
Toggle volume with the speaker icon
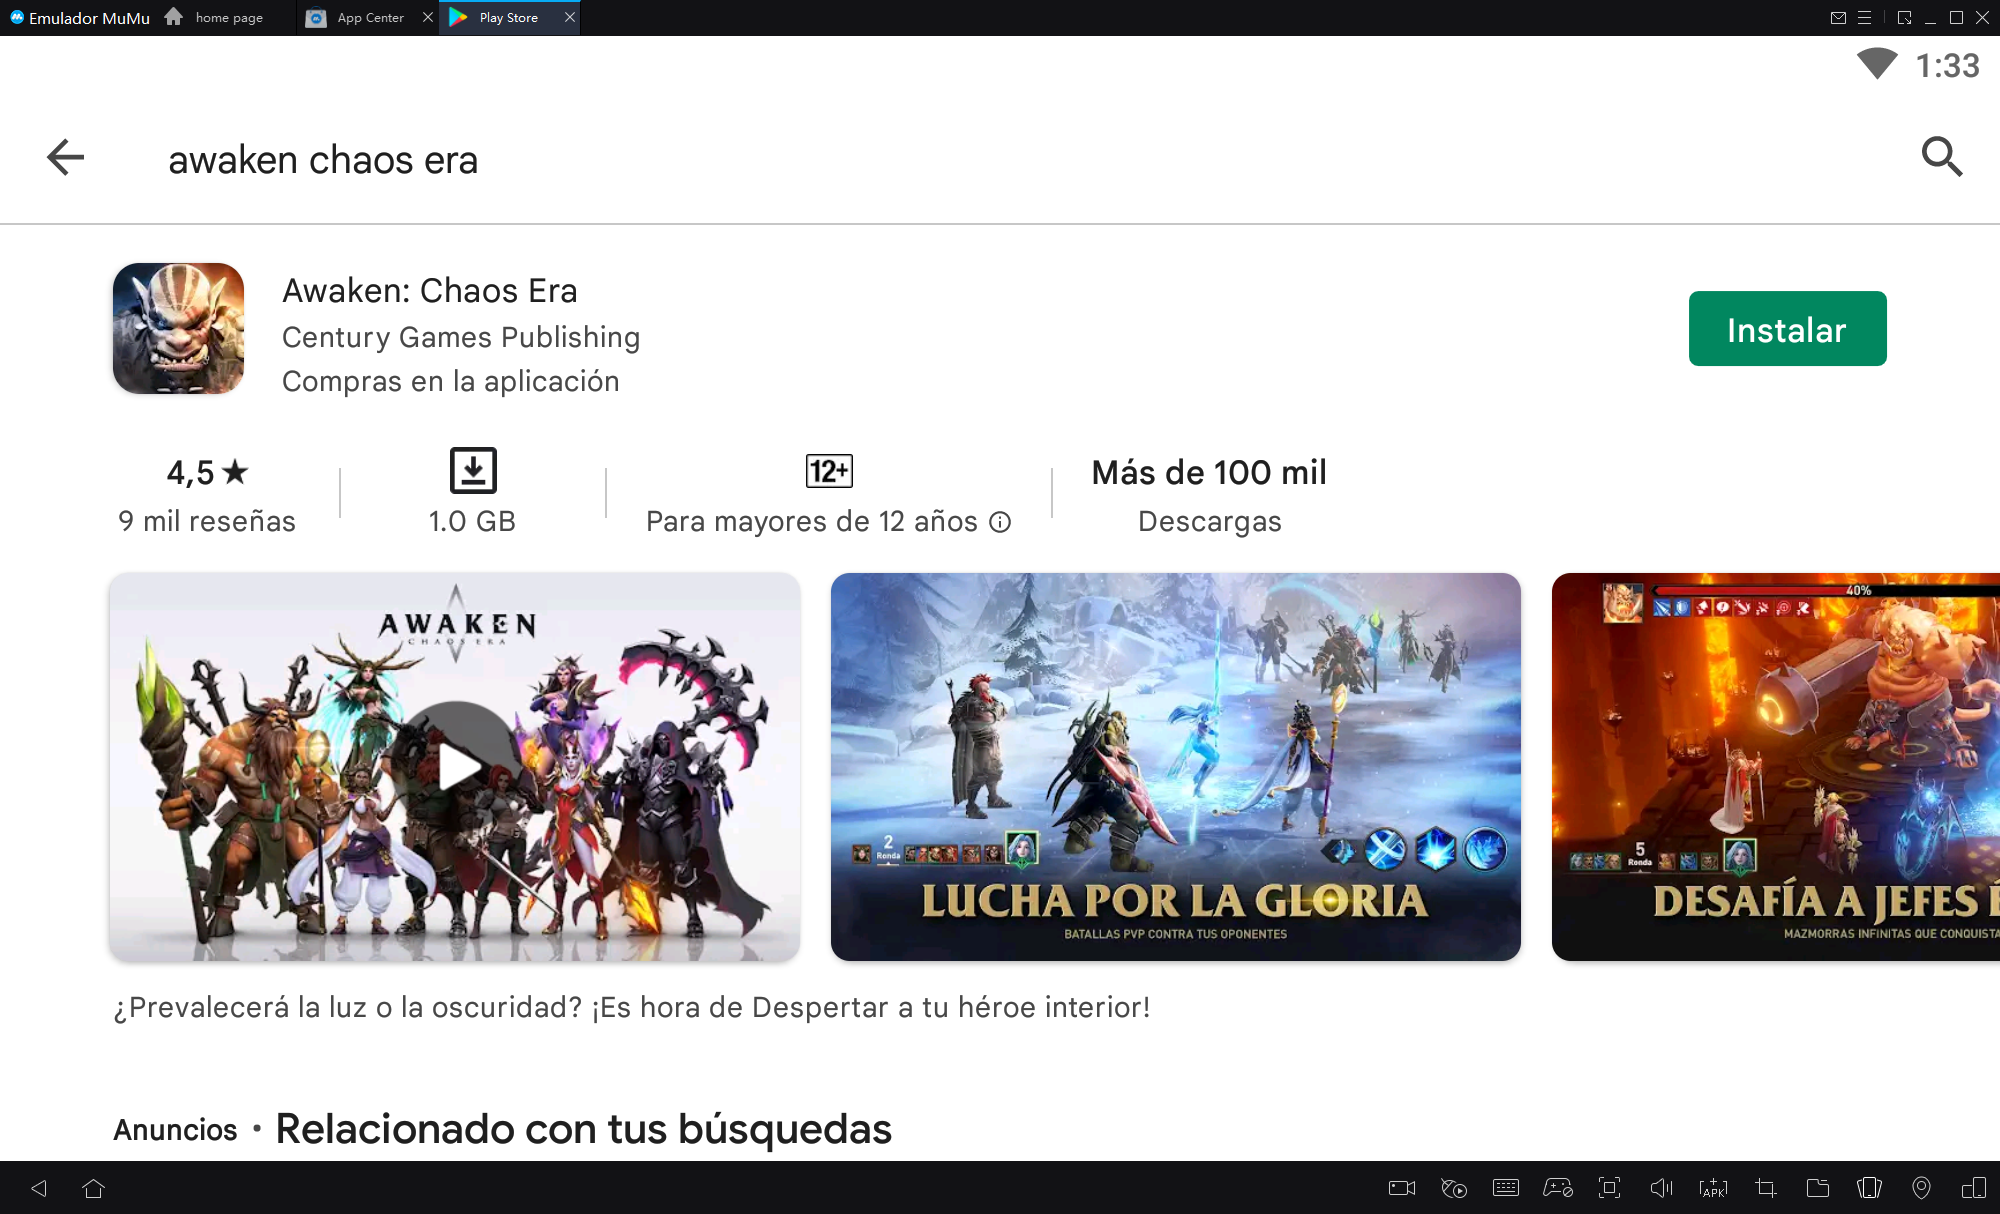coord(1661,1188)
